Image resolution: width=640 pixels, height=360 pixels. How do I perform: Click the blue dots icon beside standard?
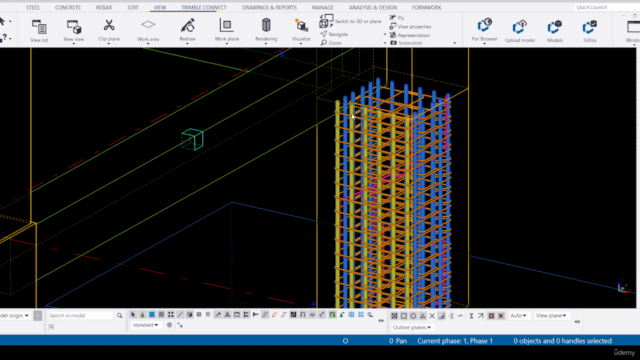pyautogui.click(x=180, y=325)
